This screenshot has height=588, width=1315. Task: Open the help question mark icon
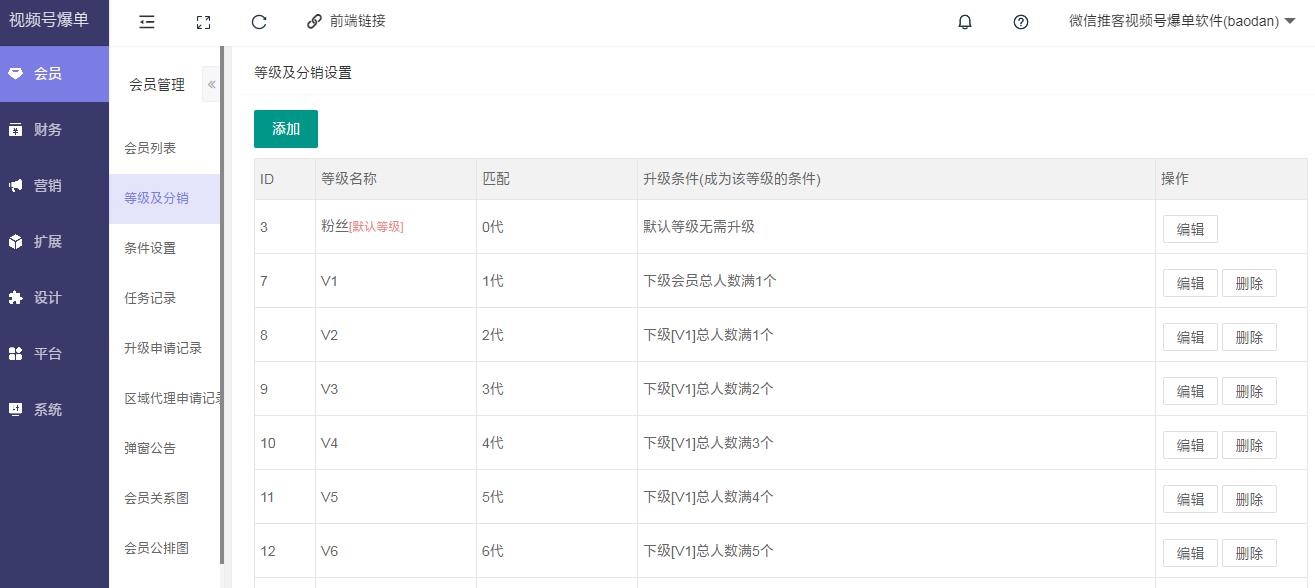[x=1021, y=22]
